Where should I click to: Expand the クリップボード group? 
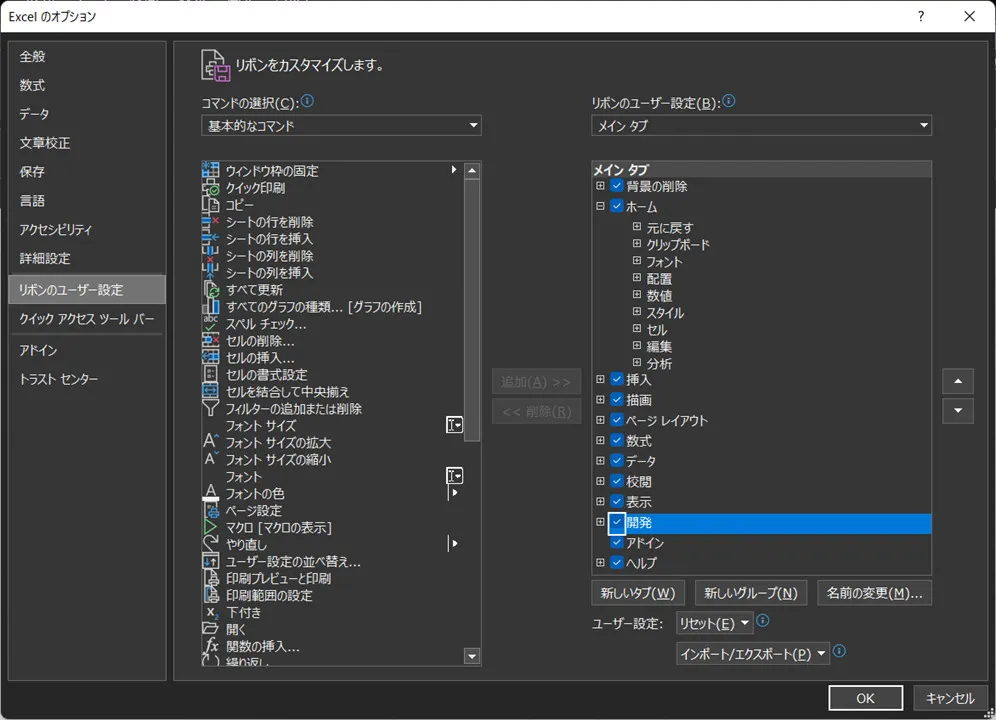pyautogui.click(x=637, y=245)
